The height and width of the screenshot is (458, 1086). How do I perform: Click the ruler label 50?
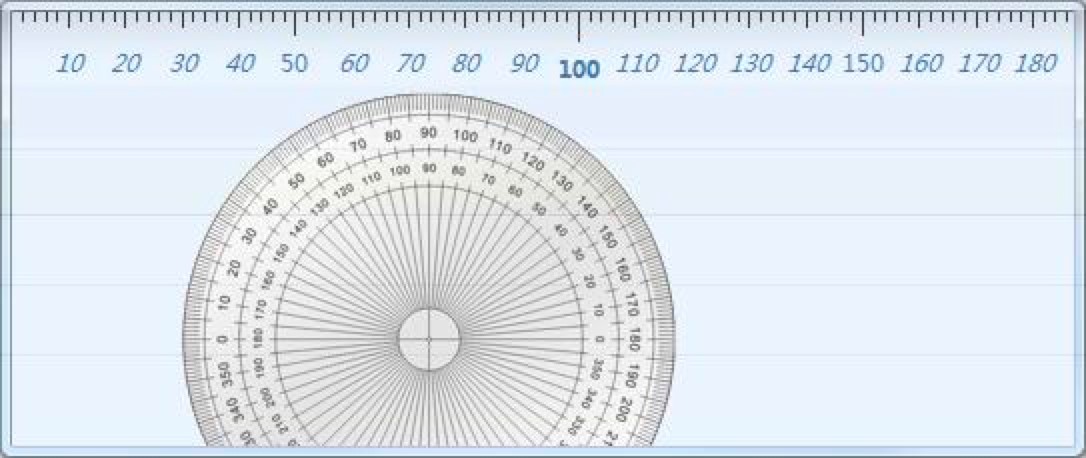click(x=294, y=64)
